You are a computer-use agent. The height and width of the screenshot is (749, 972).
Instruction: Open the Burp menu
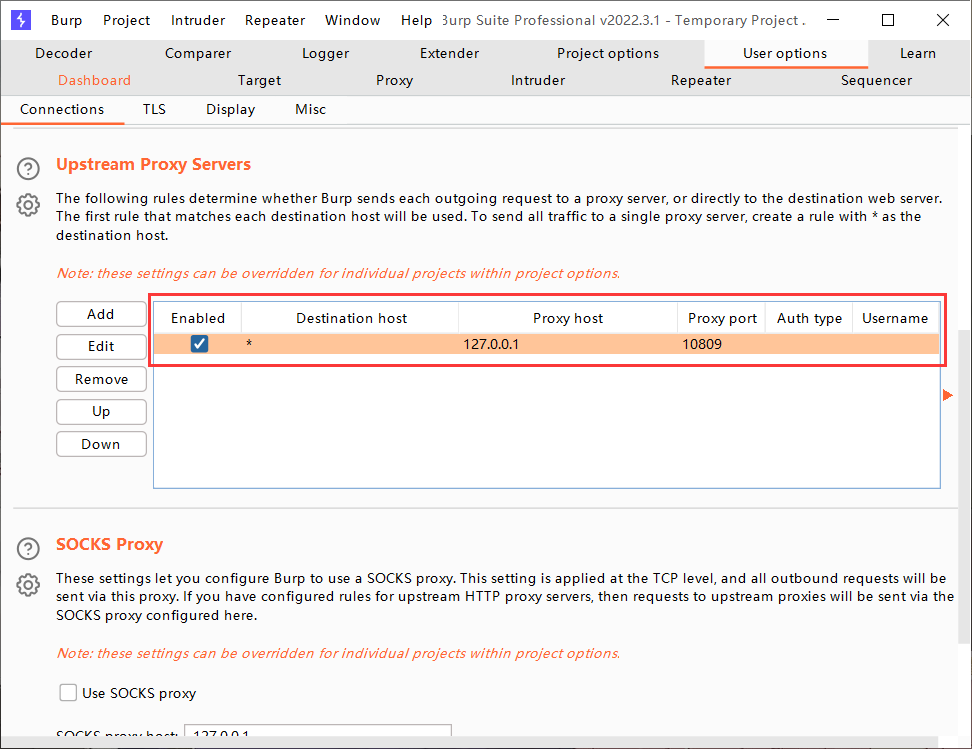(x=67, y=20)
